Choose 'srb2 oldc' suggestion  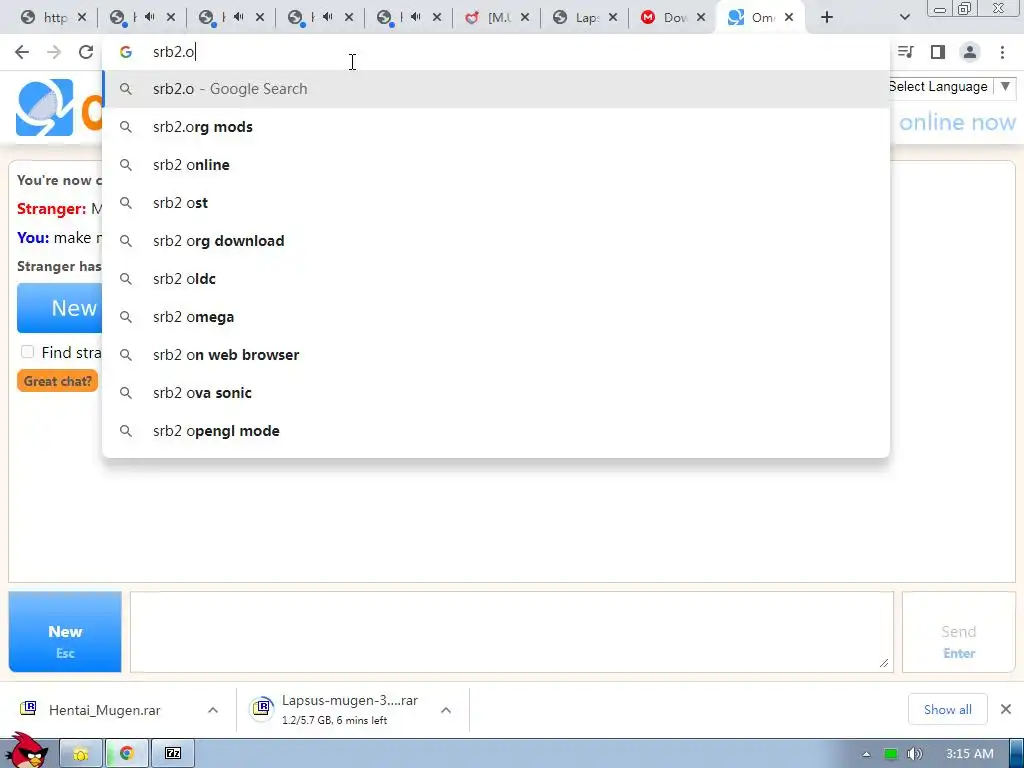tap(496, 279)
